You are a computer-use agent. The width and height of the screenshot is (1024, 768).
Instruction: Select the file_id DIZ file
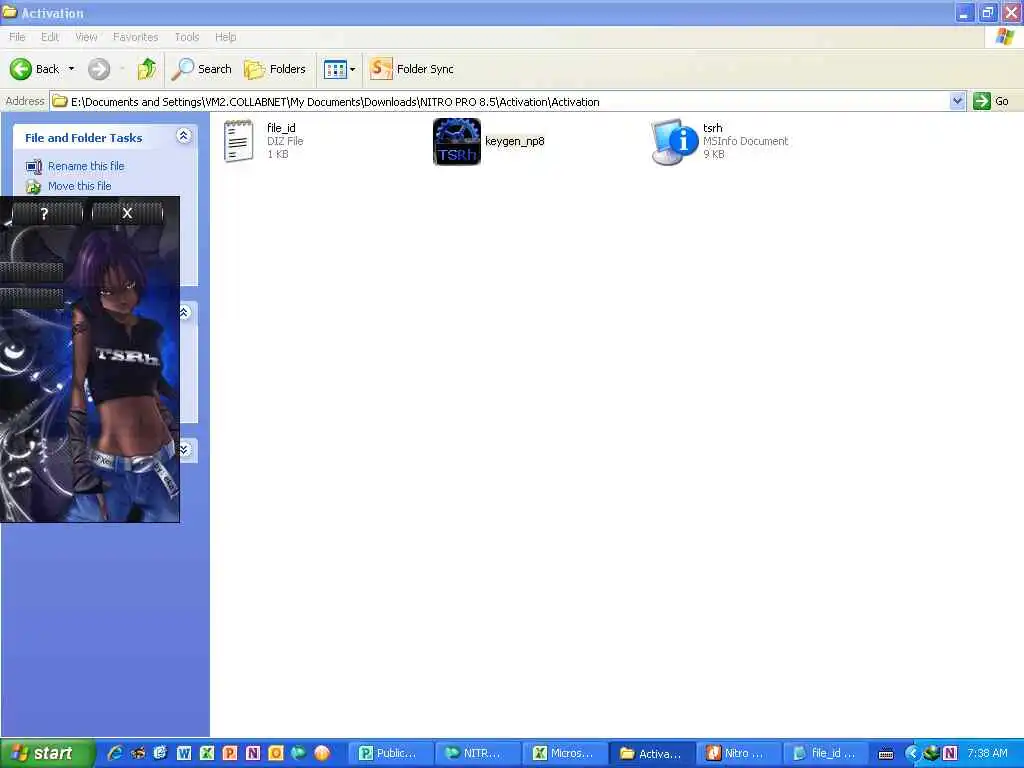pos(264,140)
